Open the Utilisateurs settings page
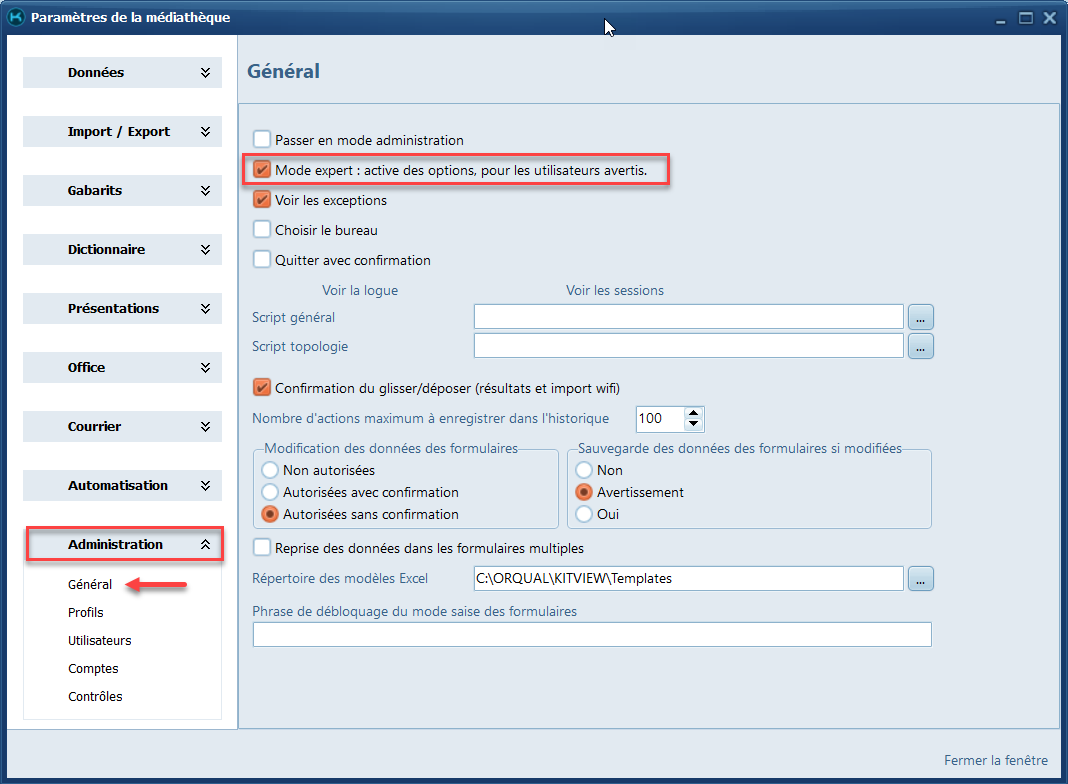The width and height of the screenshot is (1068, 784). coord(99,640)
